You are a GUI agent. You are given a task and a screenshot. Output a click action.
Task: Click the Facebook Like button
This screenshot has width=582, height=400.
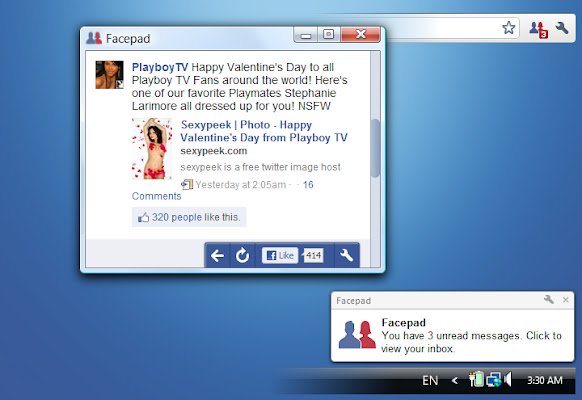coord(280,255)
